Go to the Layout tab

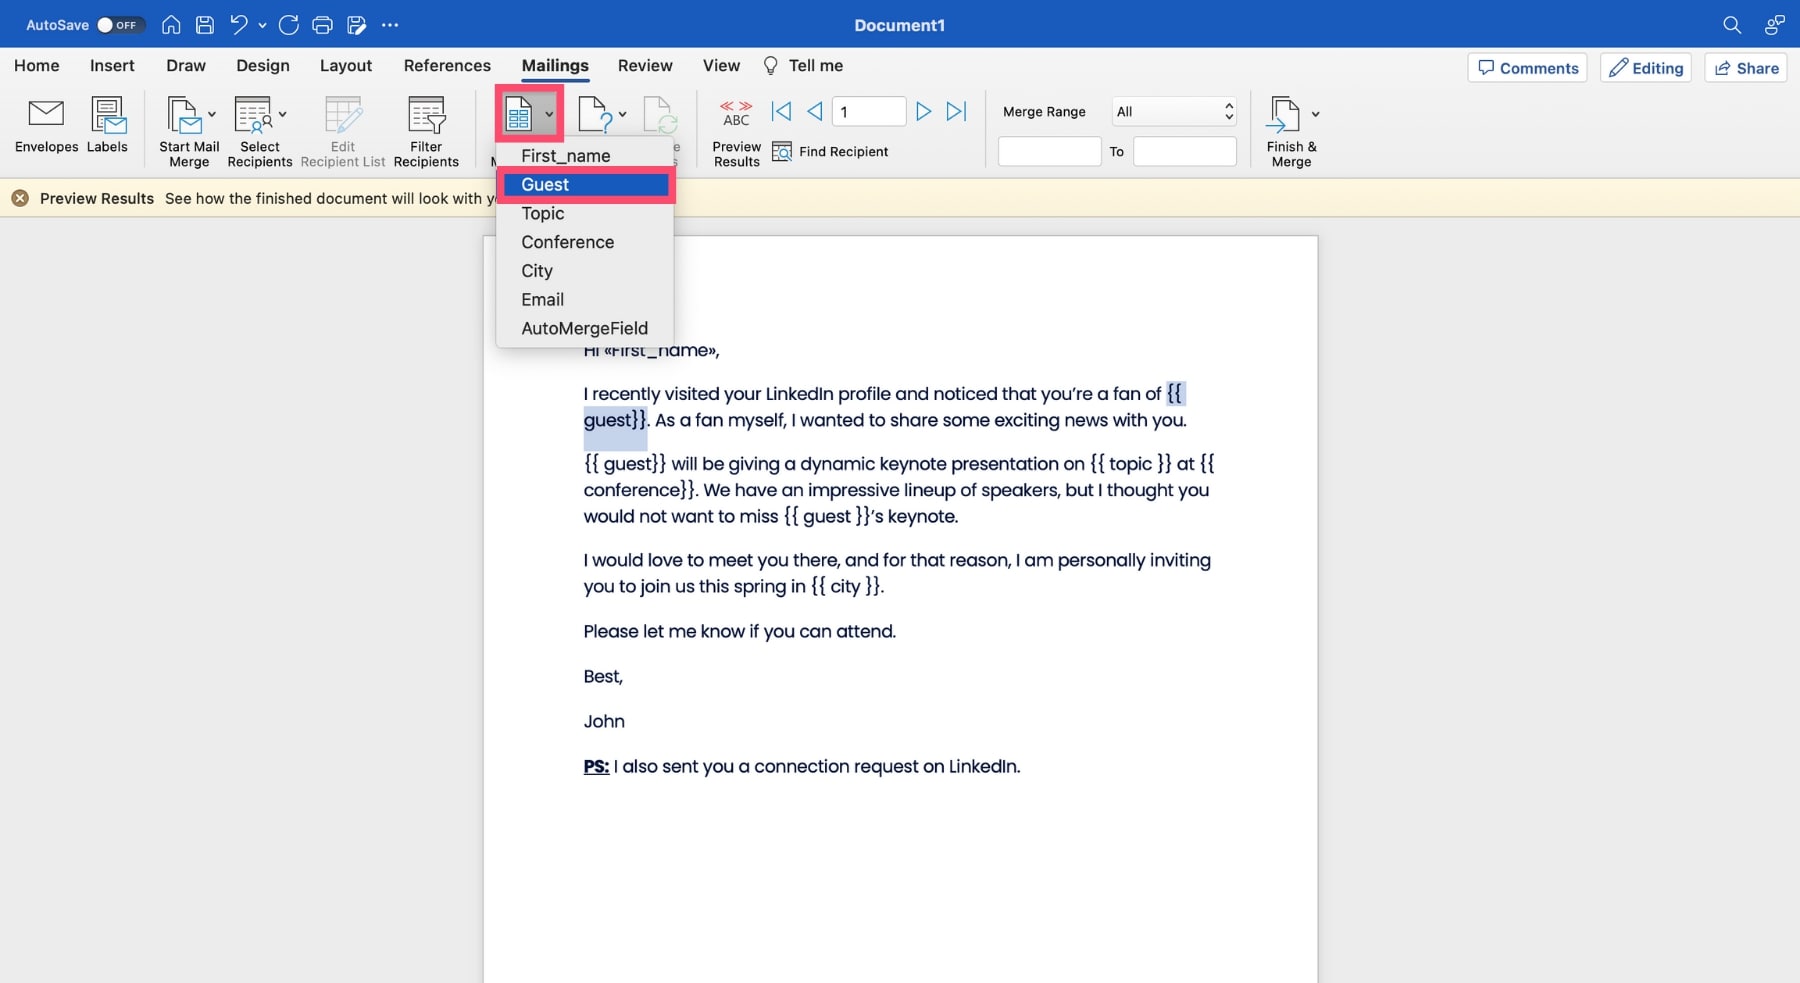(346, 65)
